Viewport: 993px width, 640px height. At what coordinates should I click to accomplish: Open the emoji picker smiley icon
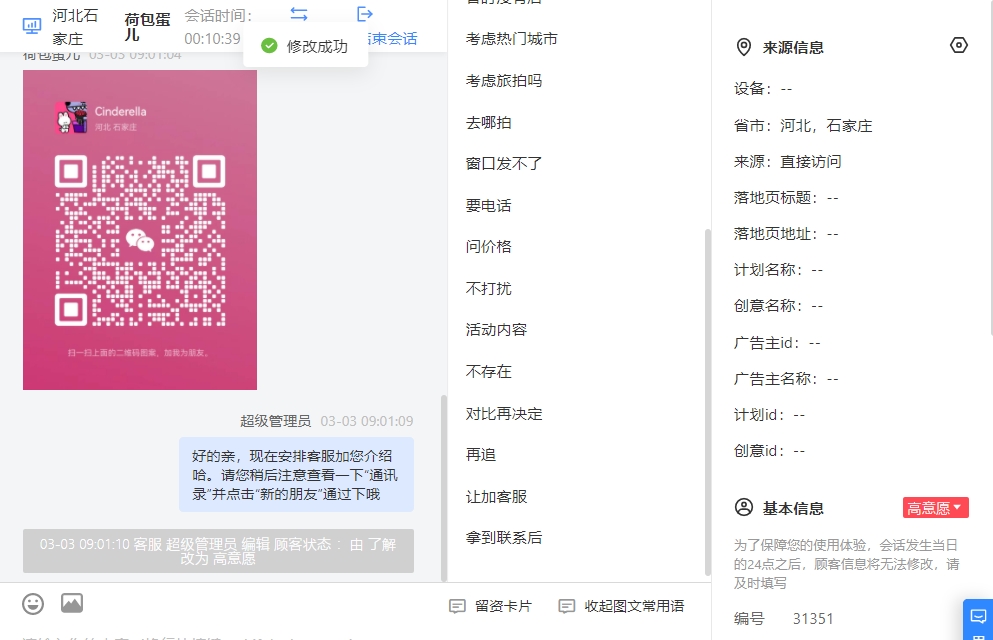33,604
